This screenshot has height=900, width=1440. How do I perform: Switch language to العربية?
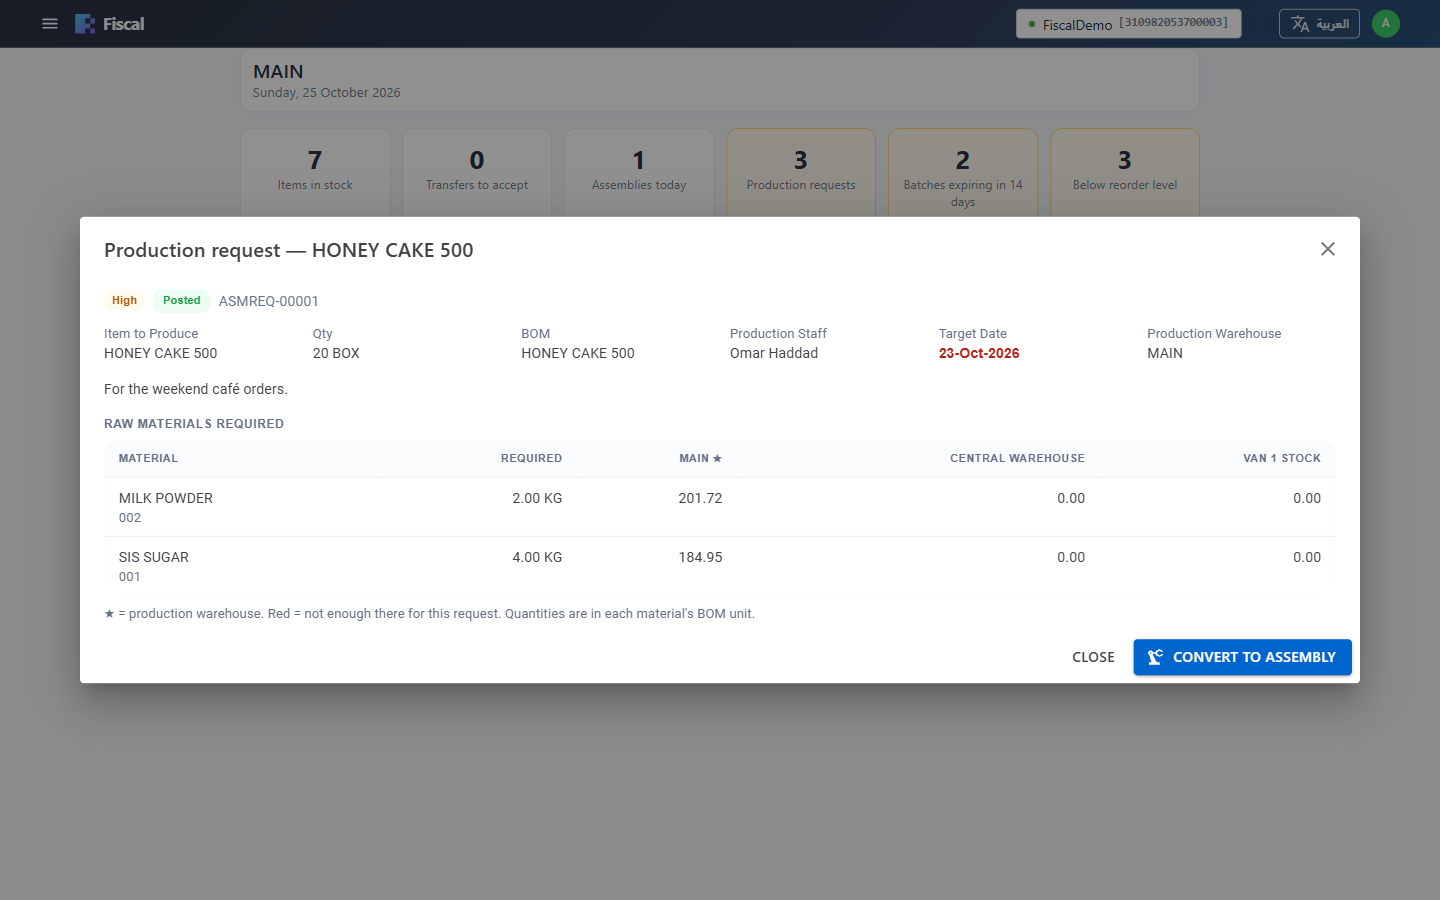click(1319, 24)
